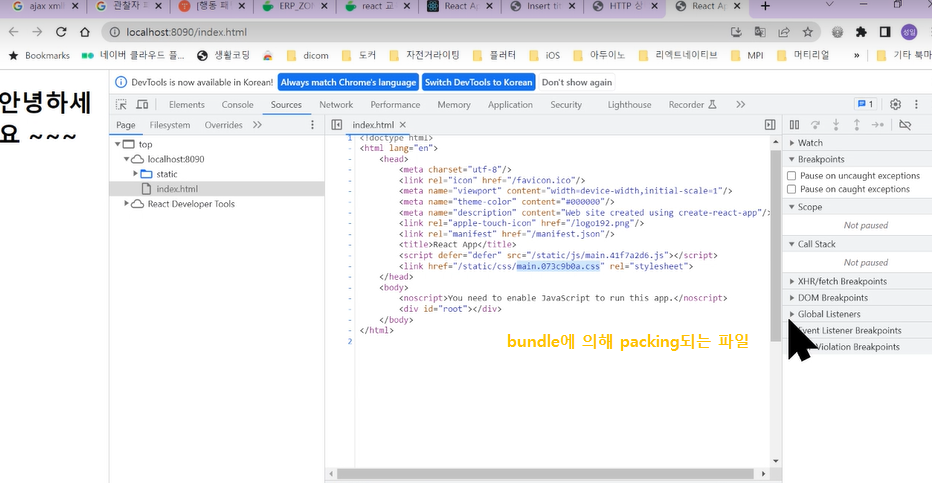Screen dimensions: 932x483
Task: Click the translate page icon
Action: (x=760, y=32)
